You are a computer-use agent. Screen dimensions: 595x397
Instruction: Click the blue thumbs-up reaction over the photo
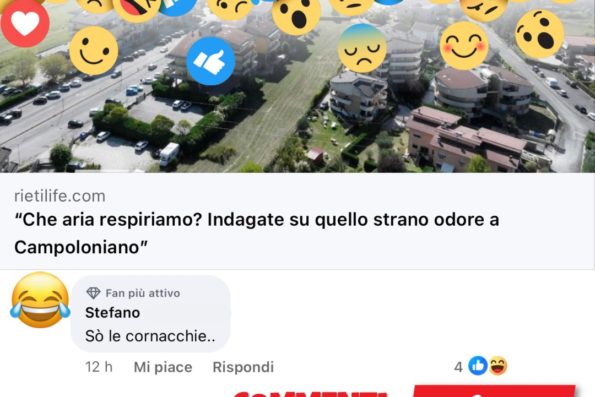(x=211, y=61)
